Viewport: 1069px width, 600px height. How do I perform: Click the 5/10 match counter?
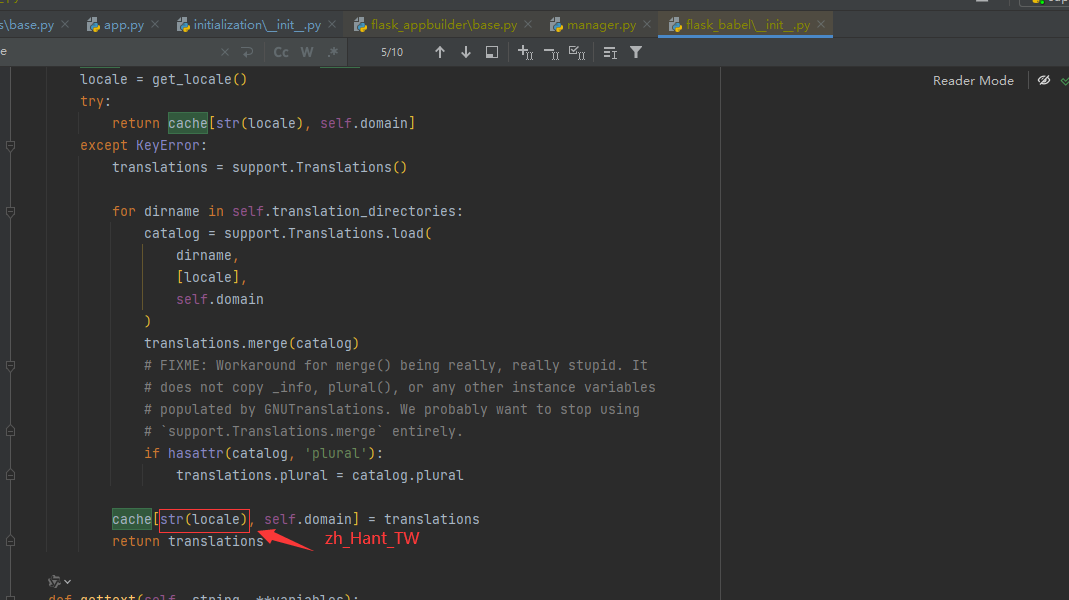pos(392,52)
